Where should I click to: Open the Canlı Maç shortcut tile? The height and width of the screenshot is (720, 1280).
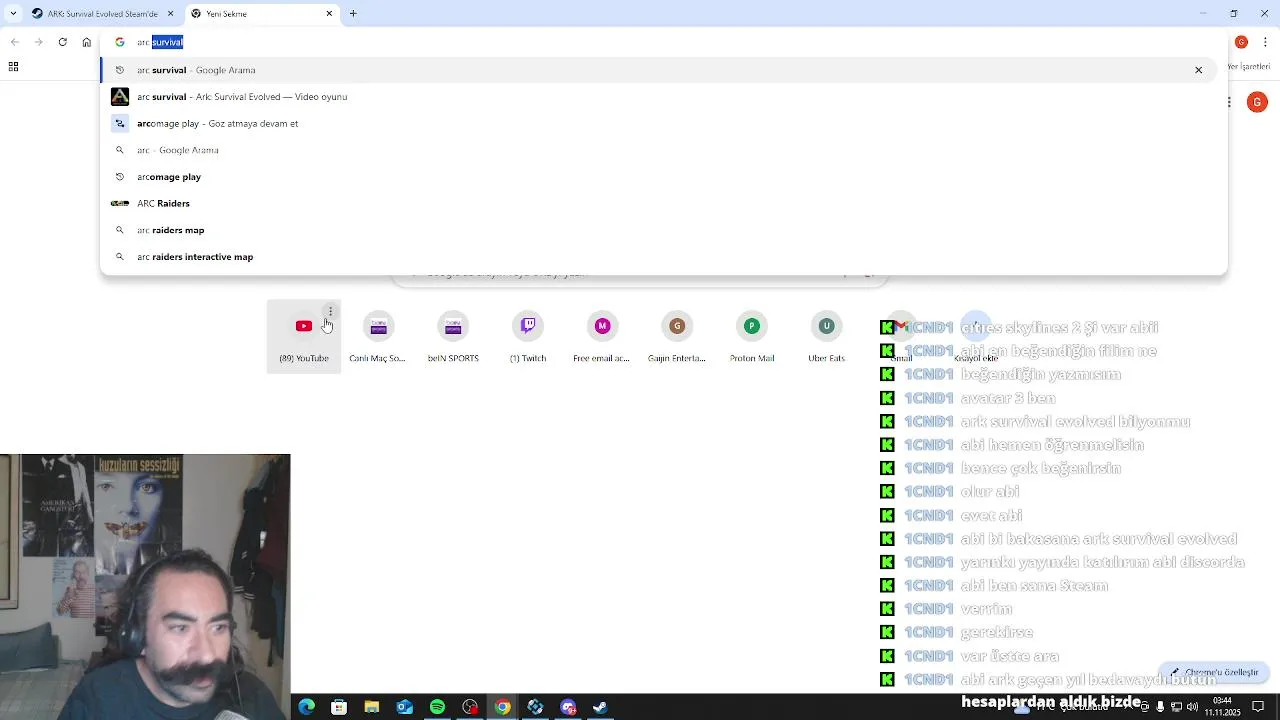[x=378, y=337]
